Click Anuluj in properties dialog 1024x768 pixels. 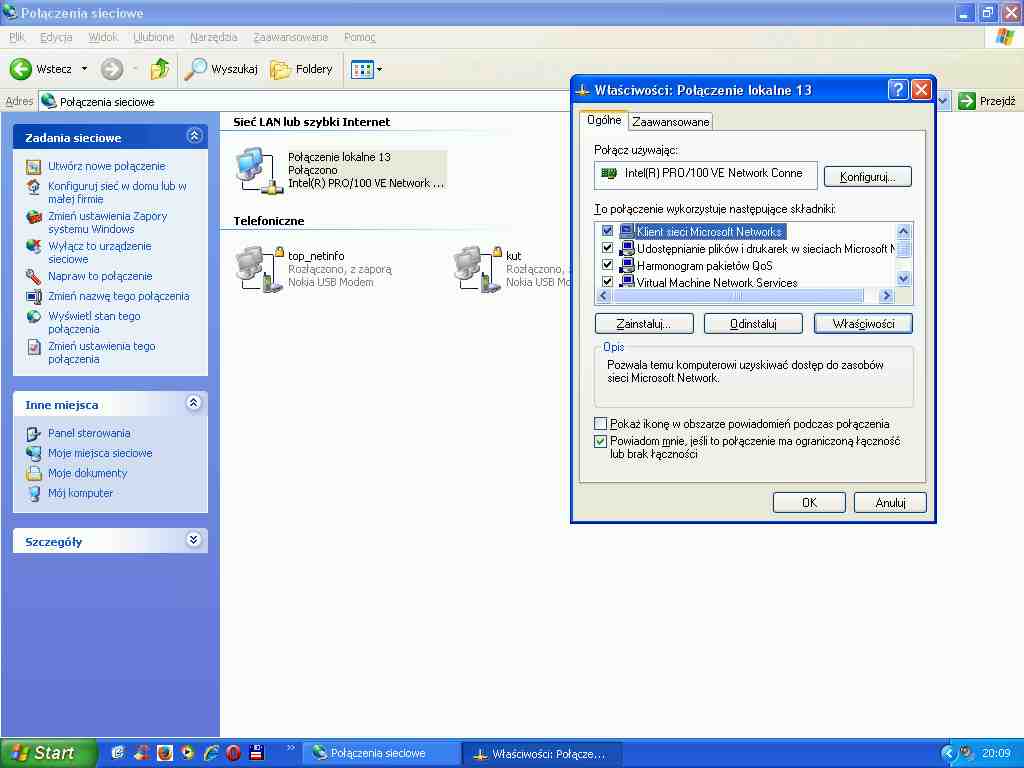pyautogui.click(x=890, y=502)
